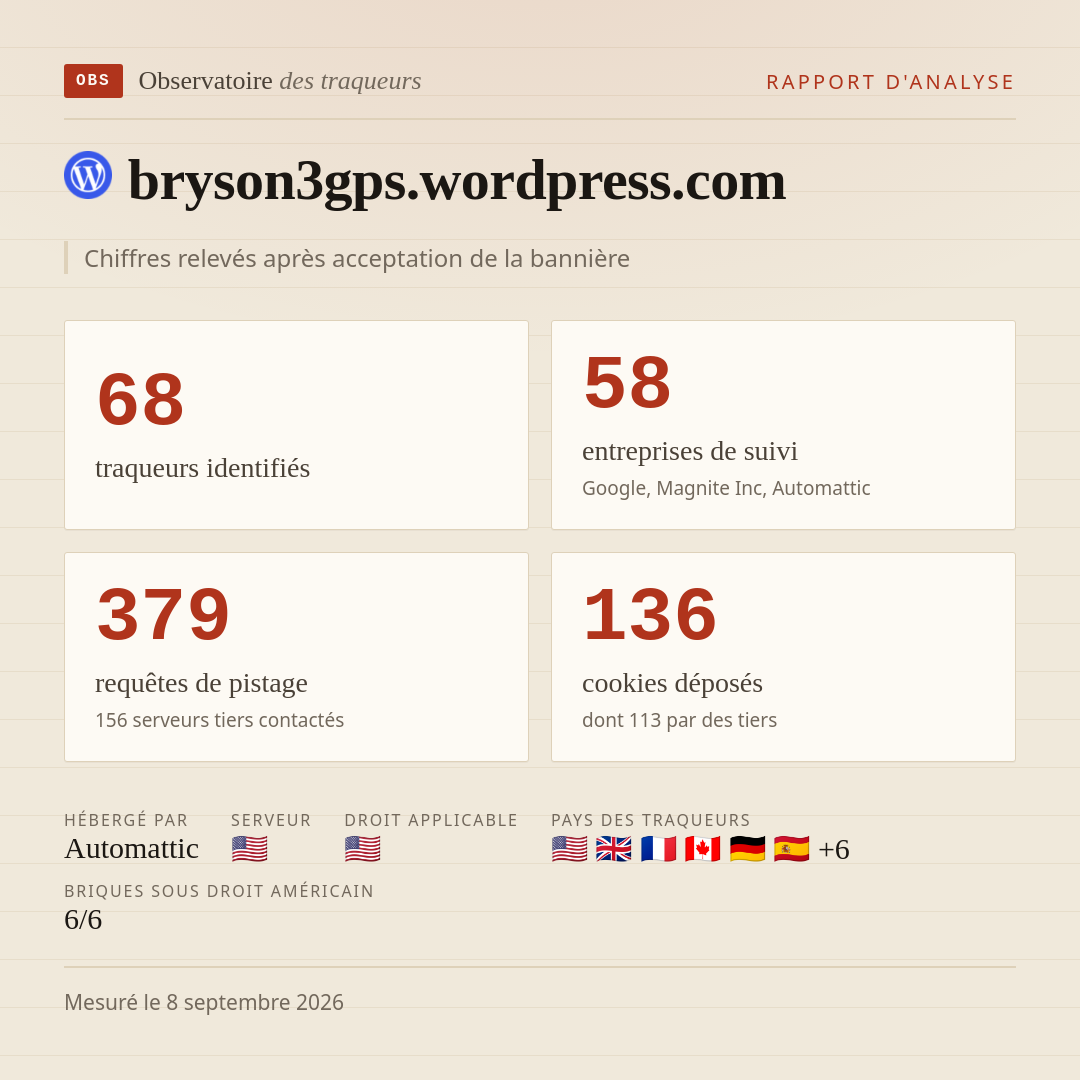
Task: Click the US flag under Droit applicable
Action: (362, 849)
